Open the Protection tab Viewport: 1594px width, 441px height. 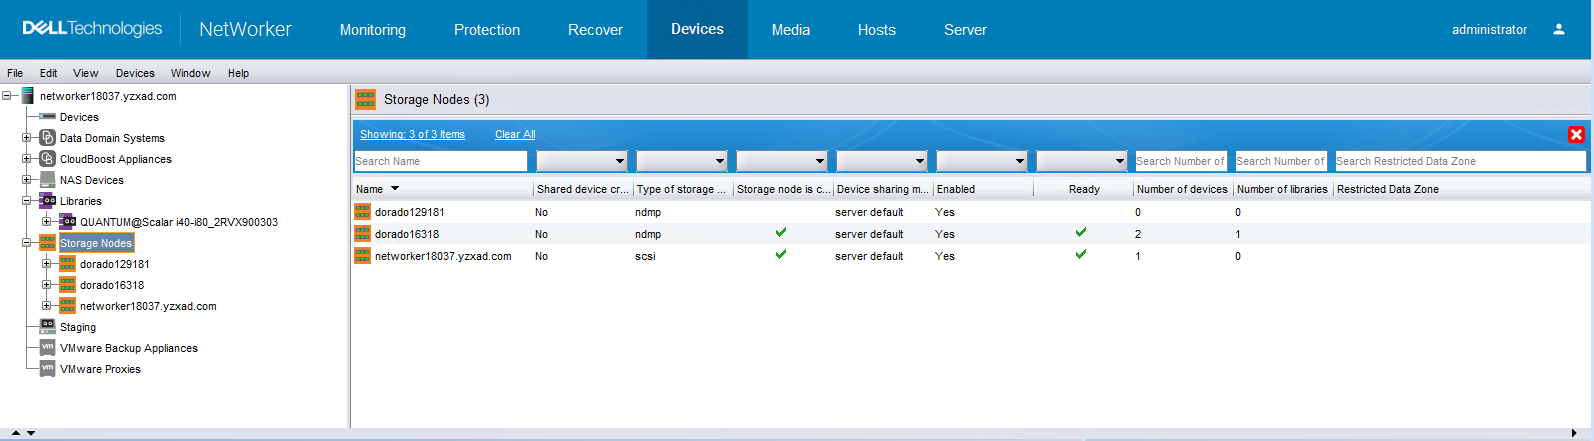(487, 30)
